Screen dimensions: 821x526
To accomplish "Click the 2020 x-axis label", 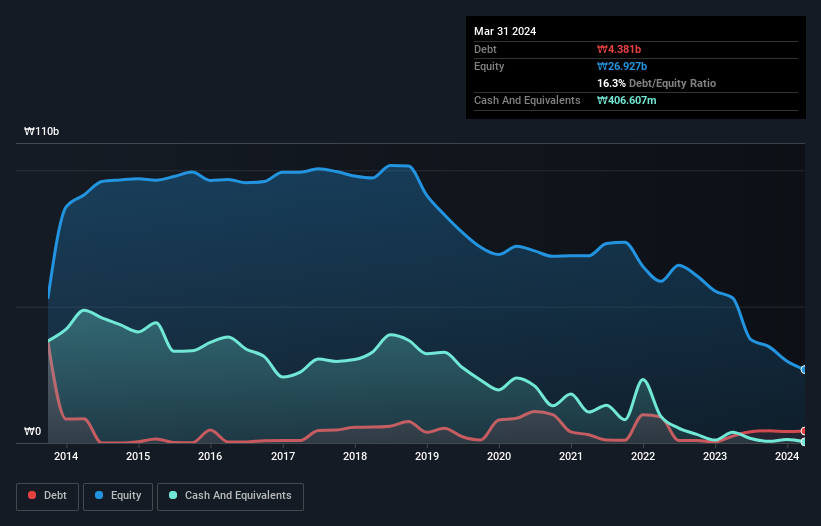I will [499, 456].
